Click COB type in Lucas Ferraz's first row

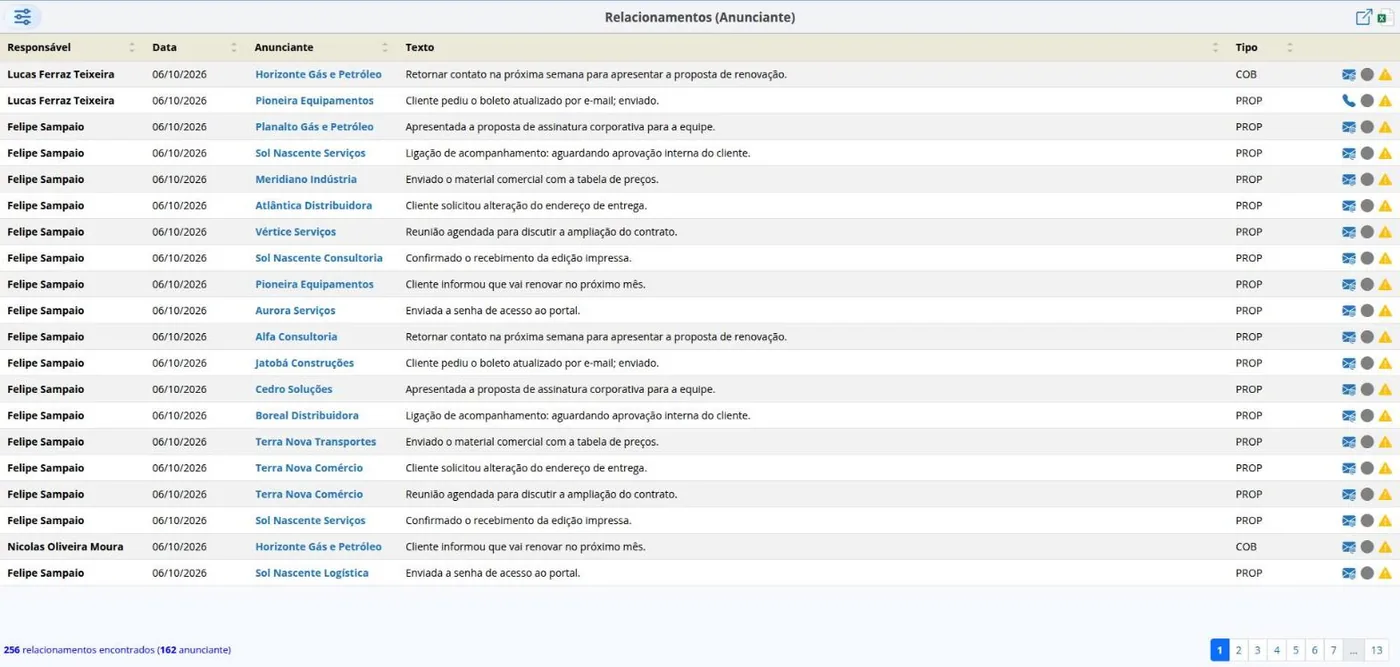coord(1246,75)
